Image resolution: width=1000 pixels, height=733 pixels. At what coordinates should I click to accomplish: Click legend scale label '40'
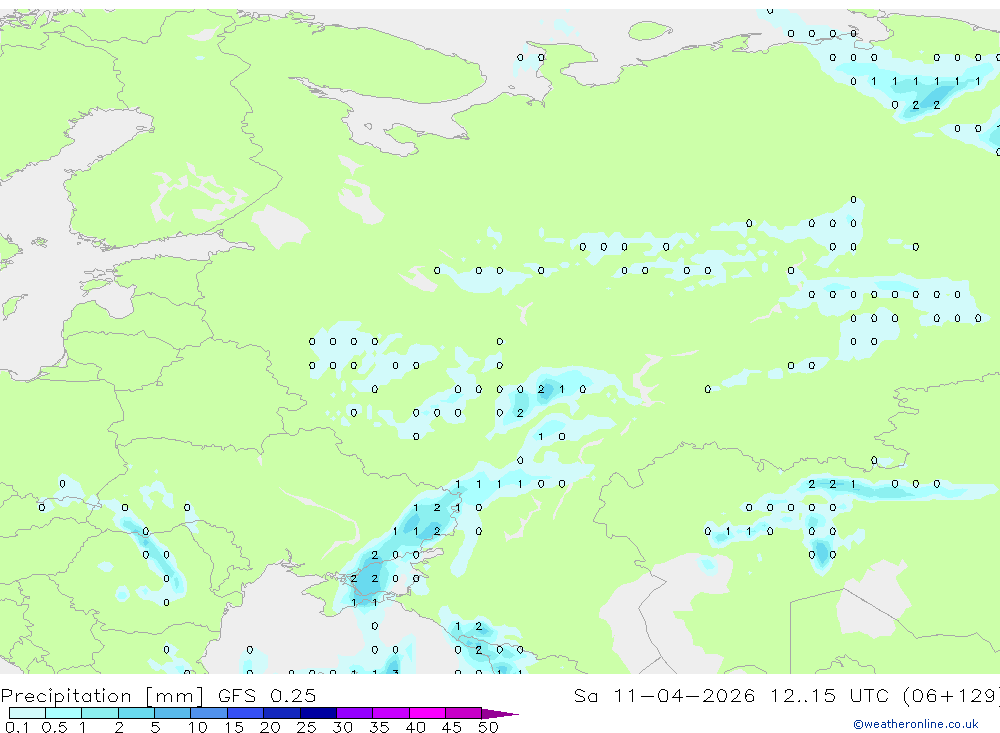click(415, 727)
